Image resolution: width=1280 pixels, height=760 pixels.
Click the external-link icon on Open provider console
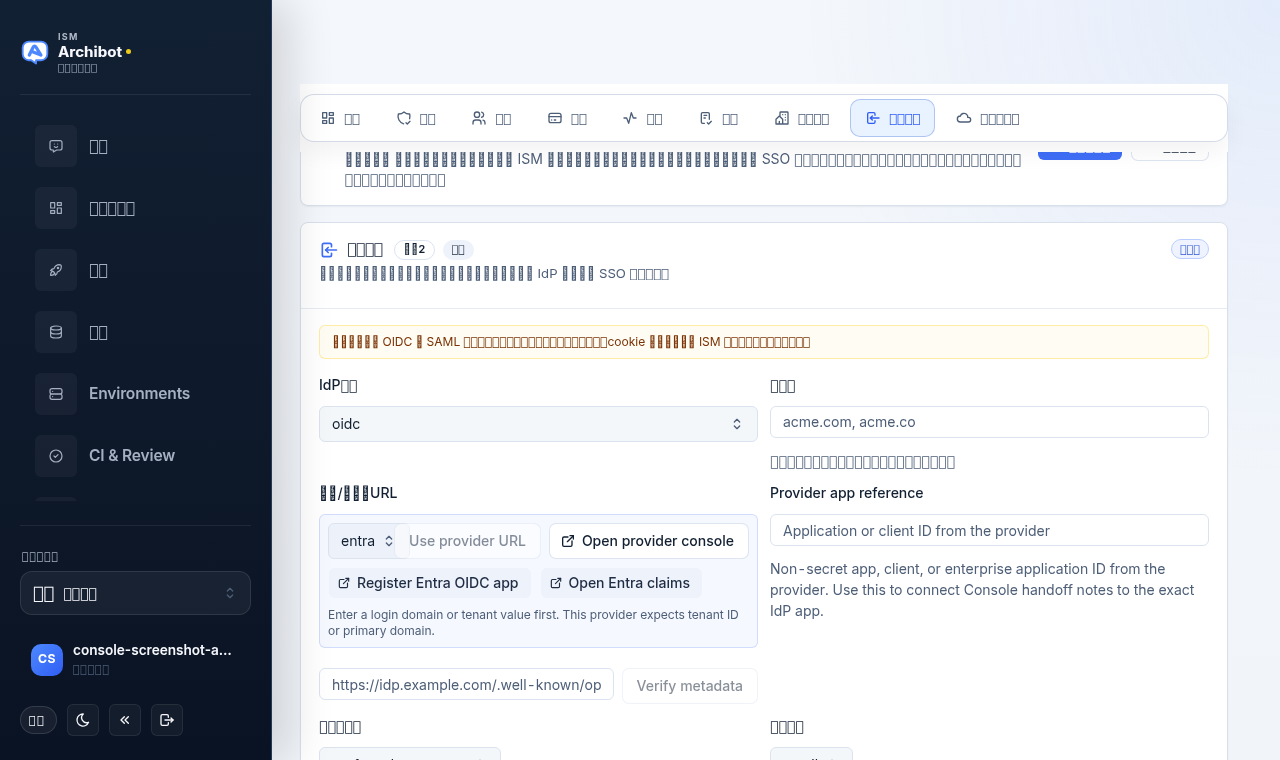pos(568,541)
